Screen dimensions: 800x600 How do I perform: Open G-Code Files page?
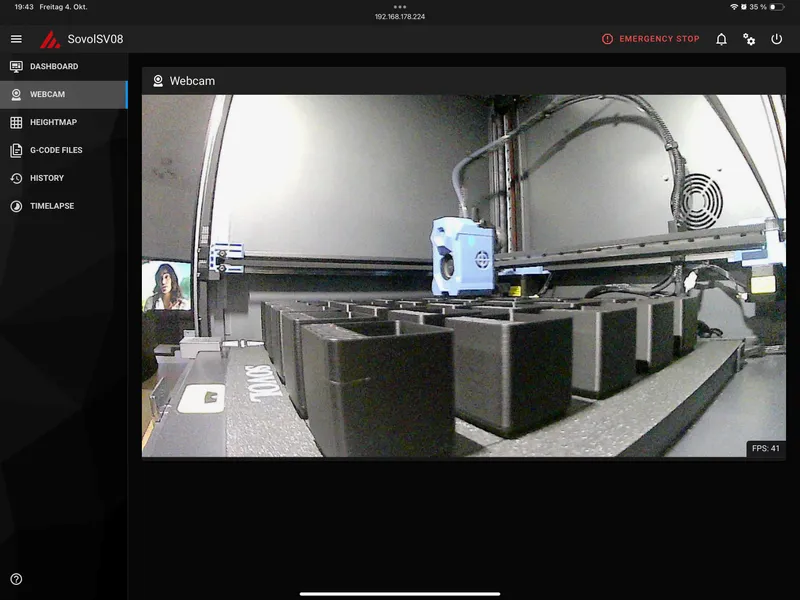[x=64, y=150]
